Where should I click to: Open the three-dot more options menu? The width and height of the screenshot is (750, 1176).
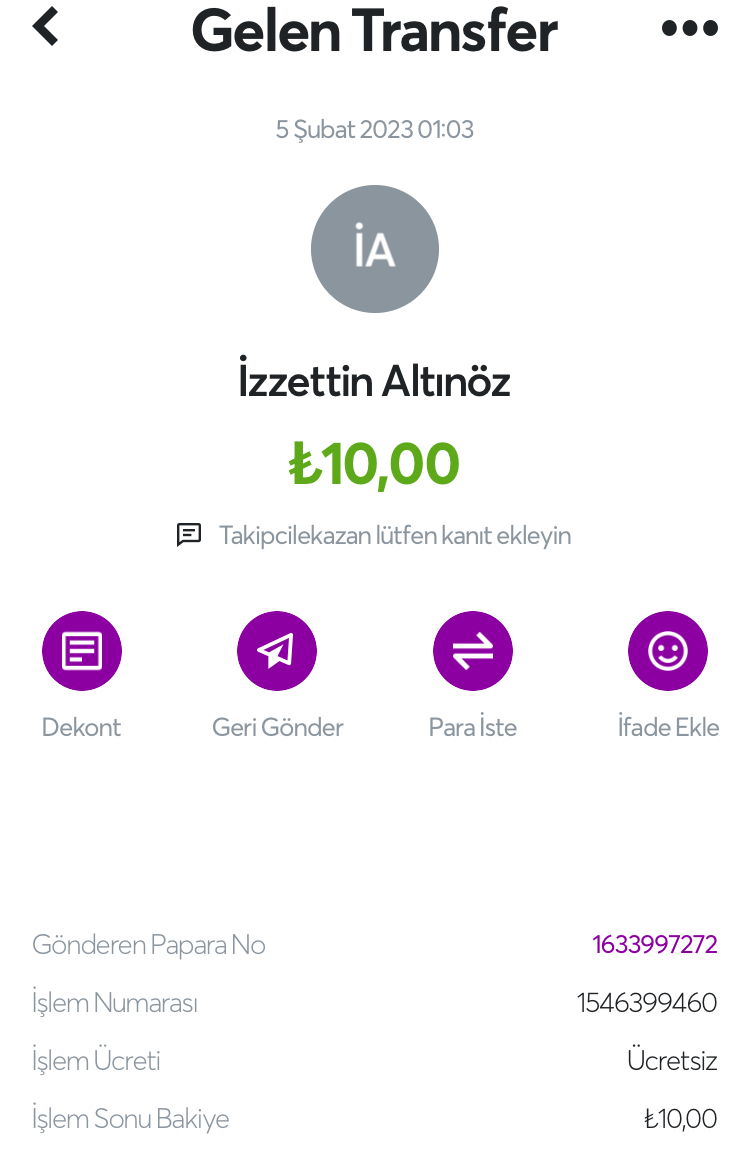click(690, 28)
